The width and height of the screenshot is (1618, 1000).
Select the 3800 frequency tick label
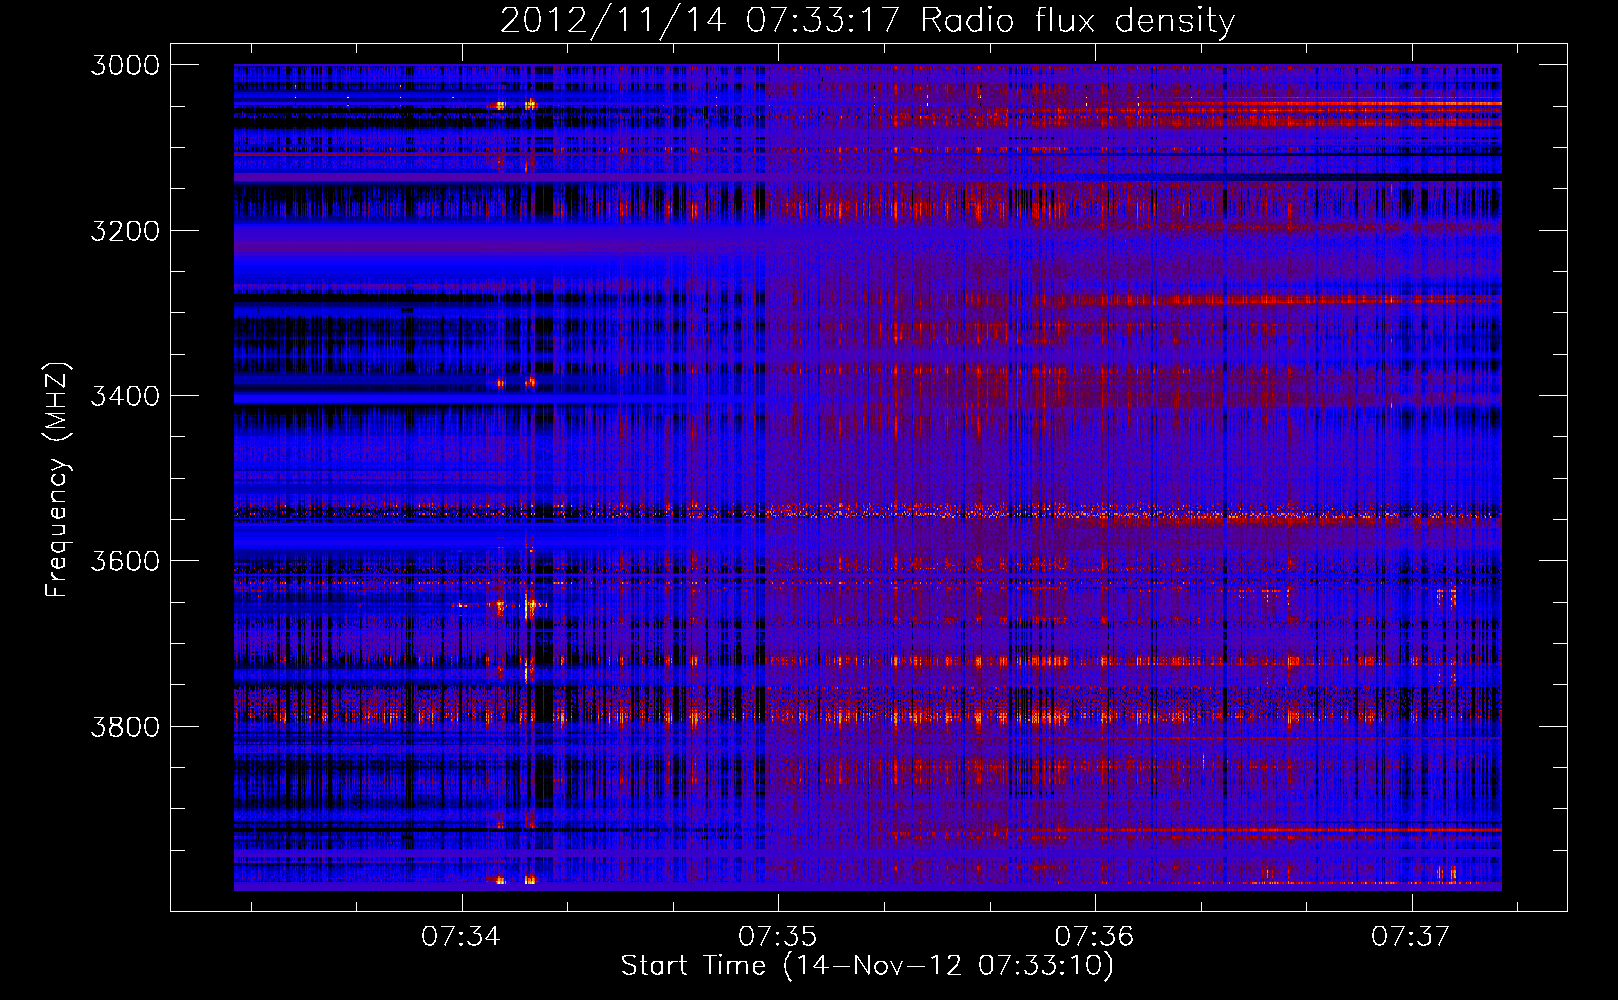(x=125, y=727)
